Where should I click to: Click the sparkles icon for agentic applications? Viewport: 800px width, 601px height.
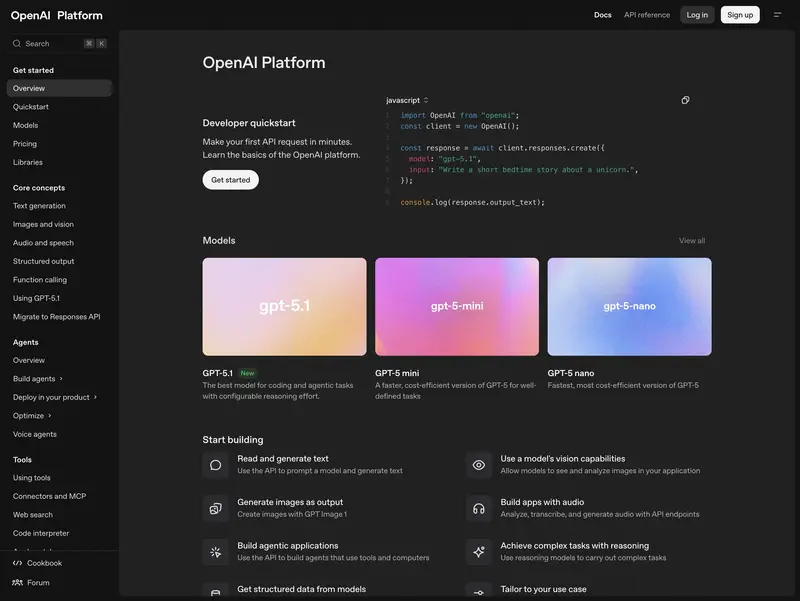pyautogui.click(x=214, y=553)
